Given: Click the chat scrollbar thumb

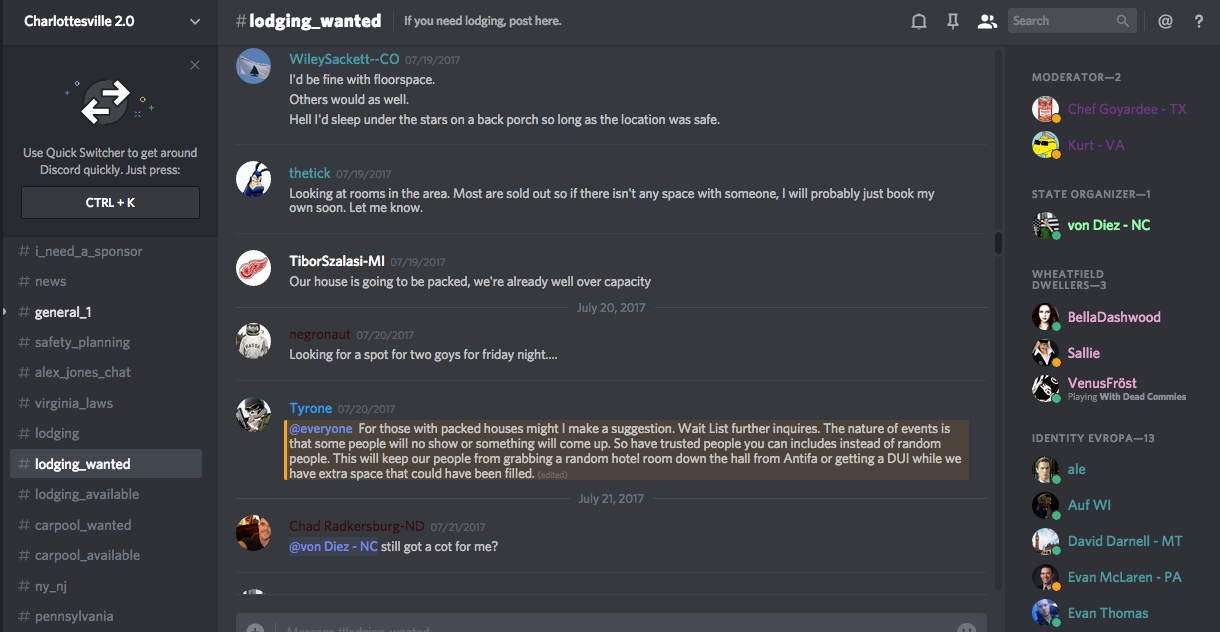Looking at the screenshot, I should click(997, 243).
